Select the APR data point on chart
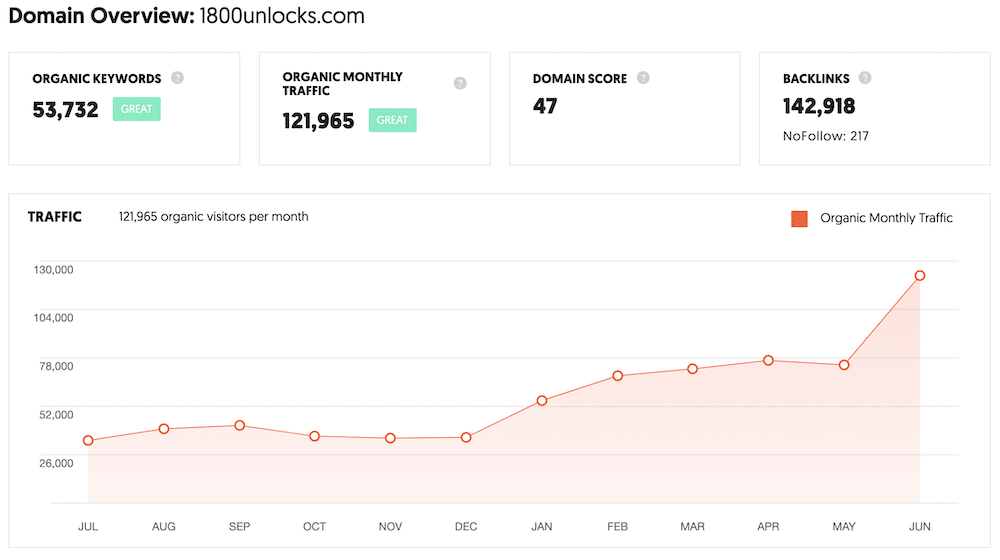1000x560 pixels. pos(768,361)
